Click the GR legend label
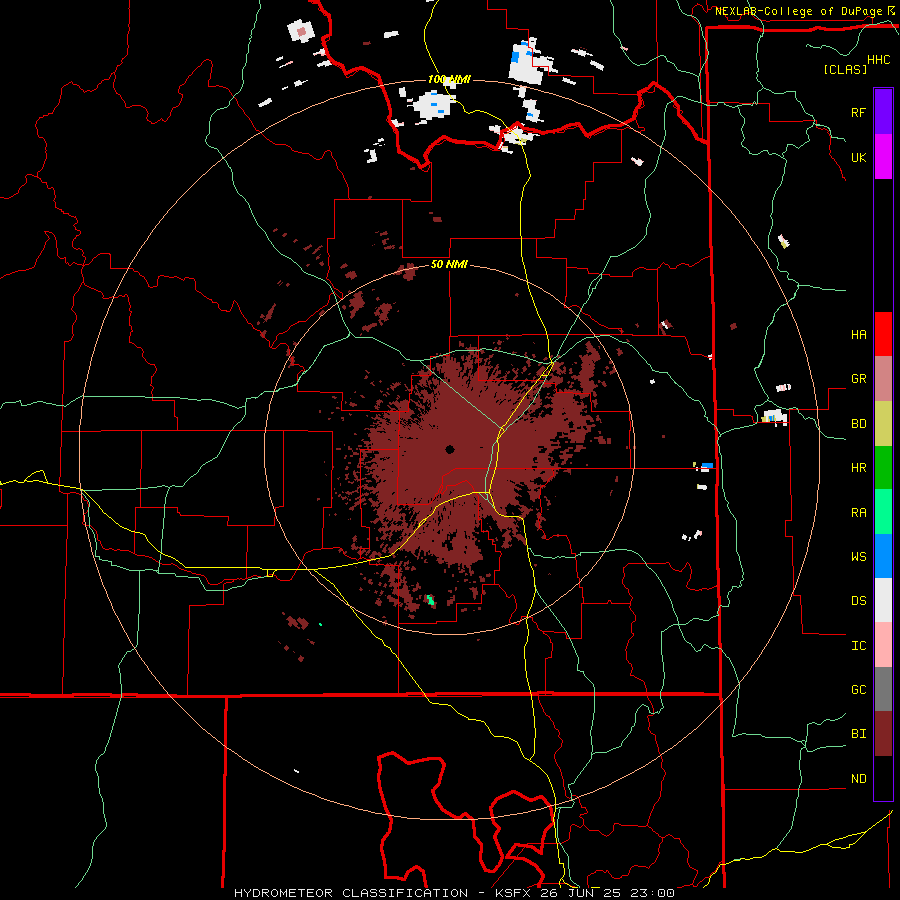 858,379
